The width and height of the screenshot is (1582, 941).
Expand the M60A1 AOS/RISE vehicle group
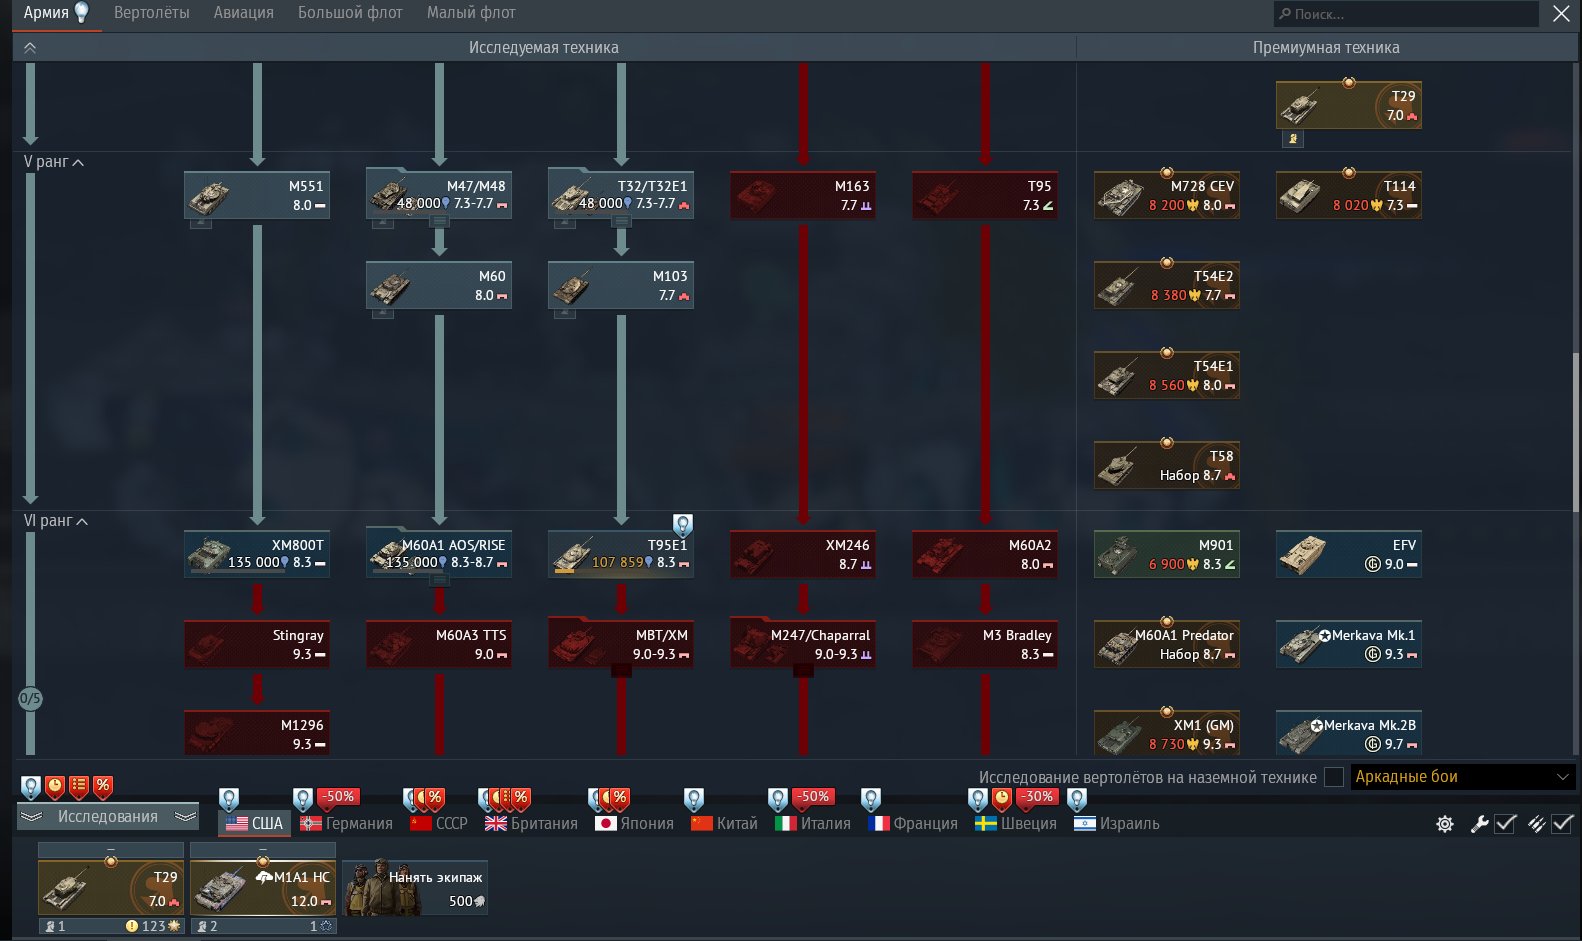(x=439, y=581)
